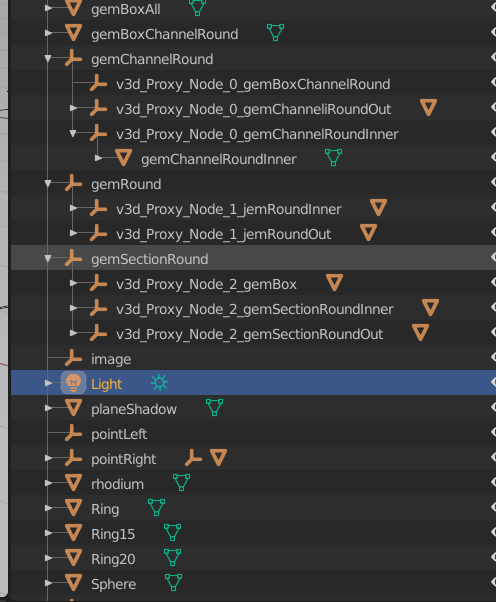Viewport: 496px width, 602px height.
Task: Click the orange child mesh icon beside v3d_Proxy_Node_2_gemBox
Action: pyautogui.click(x=334, y=283)
